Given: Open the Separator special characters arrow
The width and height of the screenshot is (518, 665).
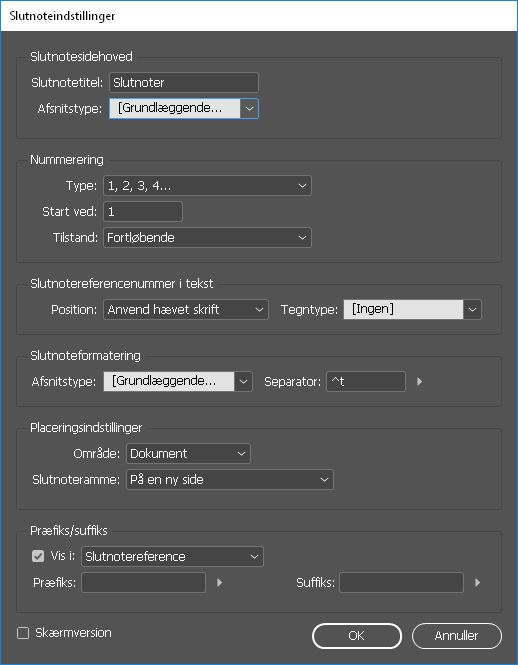Looking at the screenshot, I should [420, 382].
